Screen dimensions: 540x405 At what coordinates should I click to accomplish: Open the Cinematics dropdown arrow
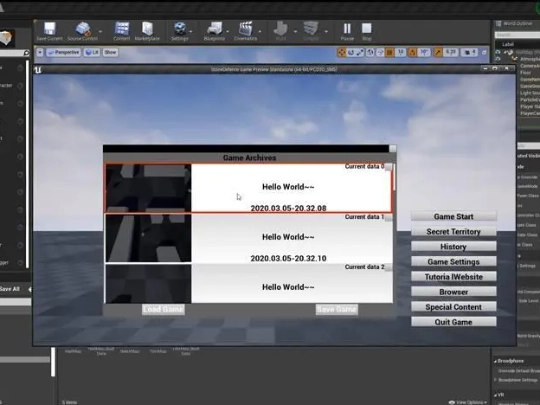[260, 31]
